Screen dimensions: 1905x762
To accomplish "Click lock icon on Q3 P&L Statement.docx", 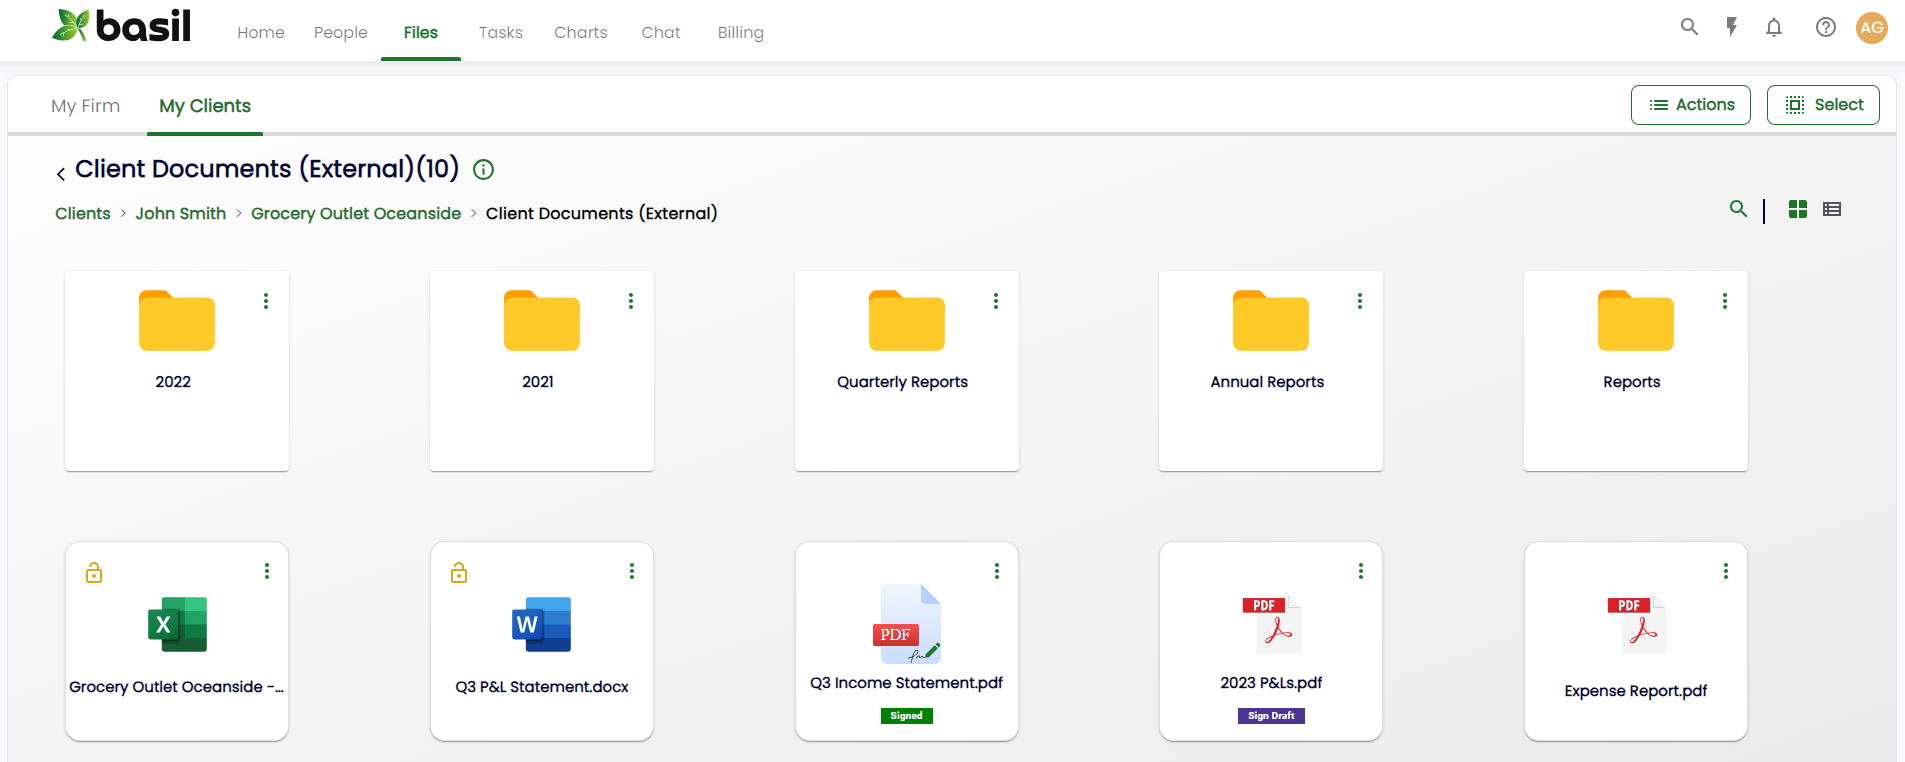I will [x=459, y=573].
